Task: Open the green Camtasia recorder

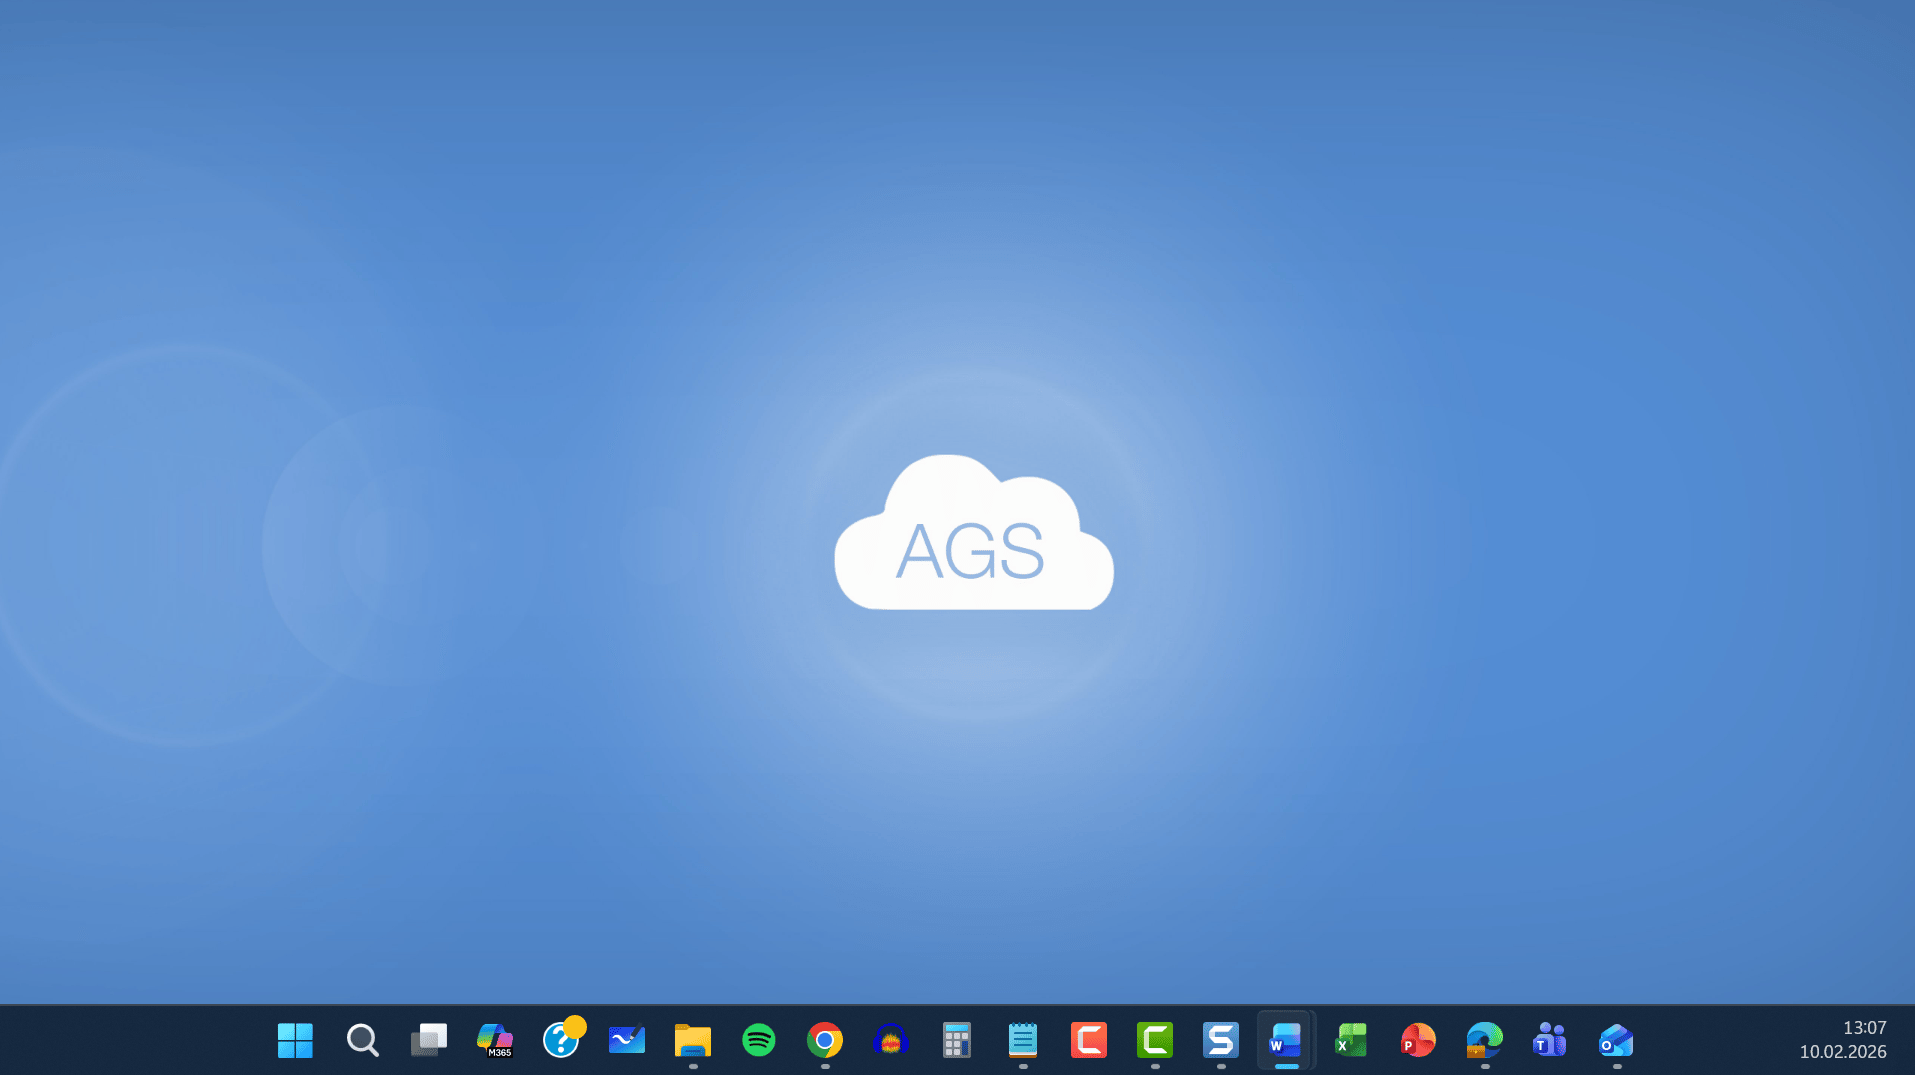Action: pos(1154,1040)
